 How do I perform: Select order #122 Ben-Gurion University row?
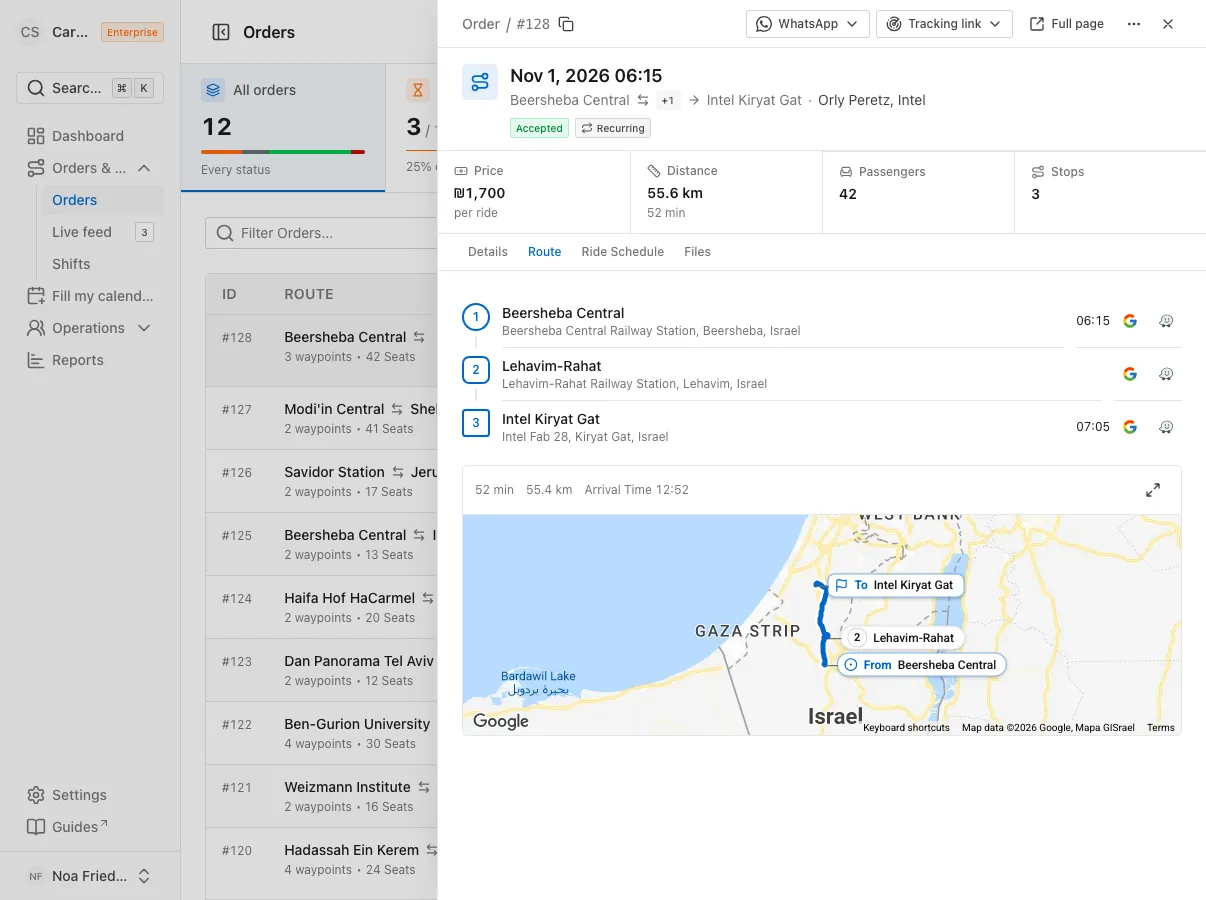click(x=321, y=733)
